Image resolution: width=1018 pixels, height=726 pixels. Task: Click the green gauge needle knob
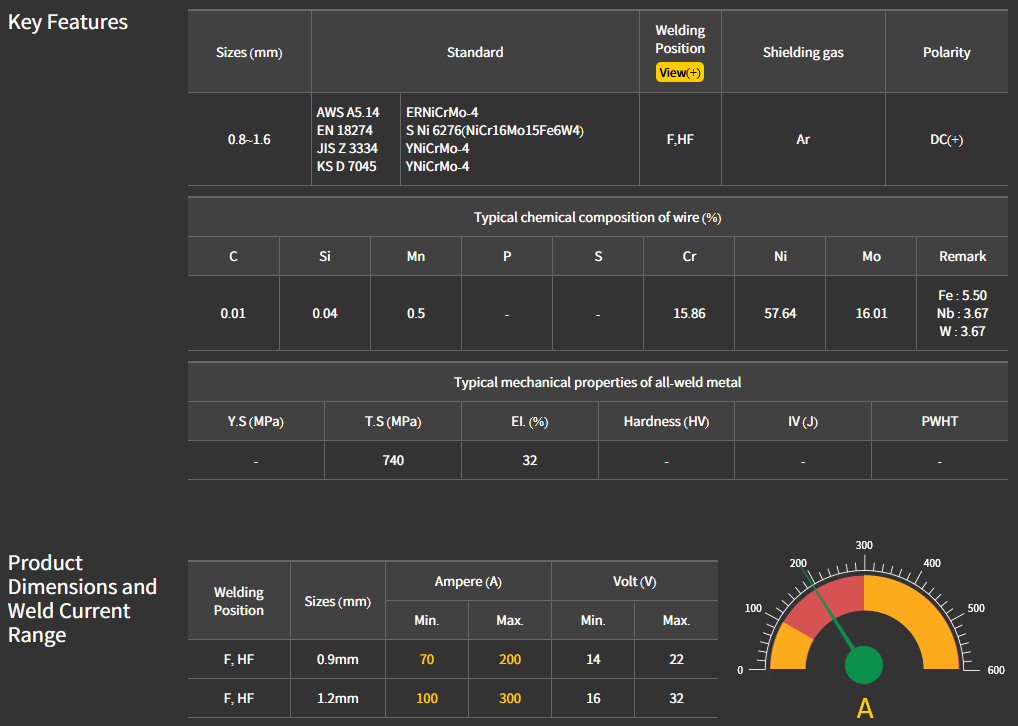pyautogui.click(x=864, y=664)
